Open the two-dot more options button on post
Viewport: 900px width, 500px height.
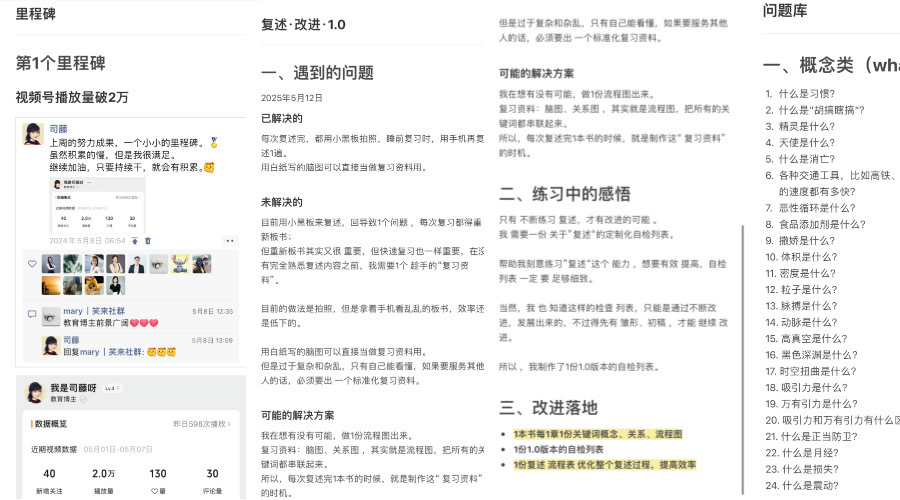pyautogui.click(x=229, y=240)
